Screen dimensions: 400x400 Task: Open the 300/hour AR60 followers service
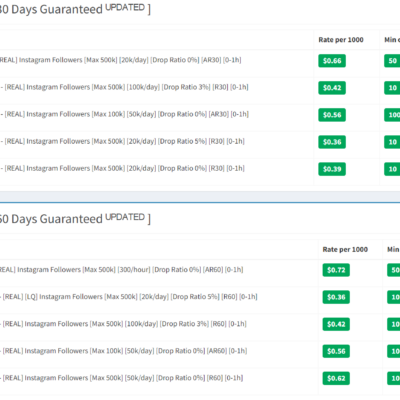(122, 269)
